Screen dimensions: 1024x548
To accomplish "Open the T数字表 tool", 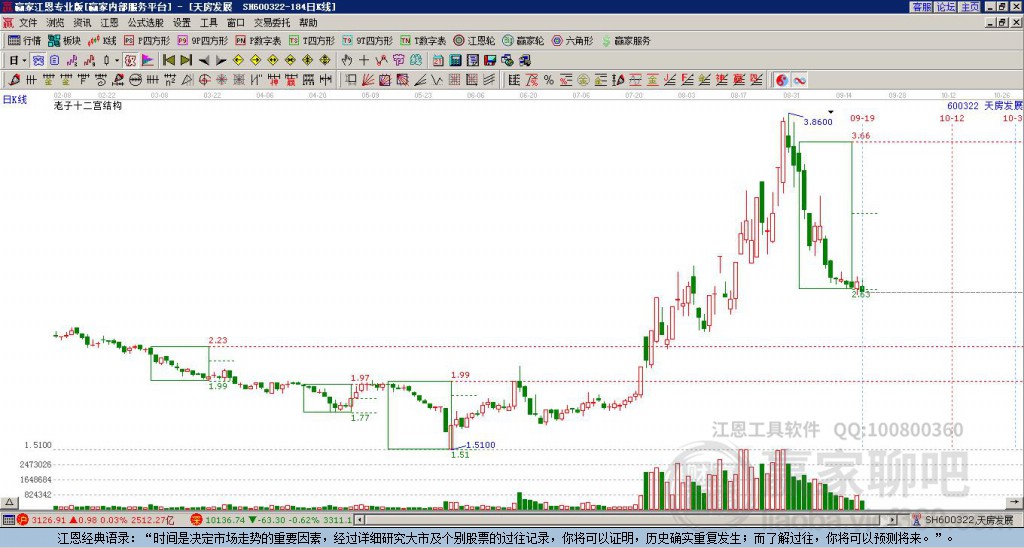I will click(423, 40).
